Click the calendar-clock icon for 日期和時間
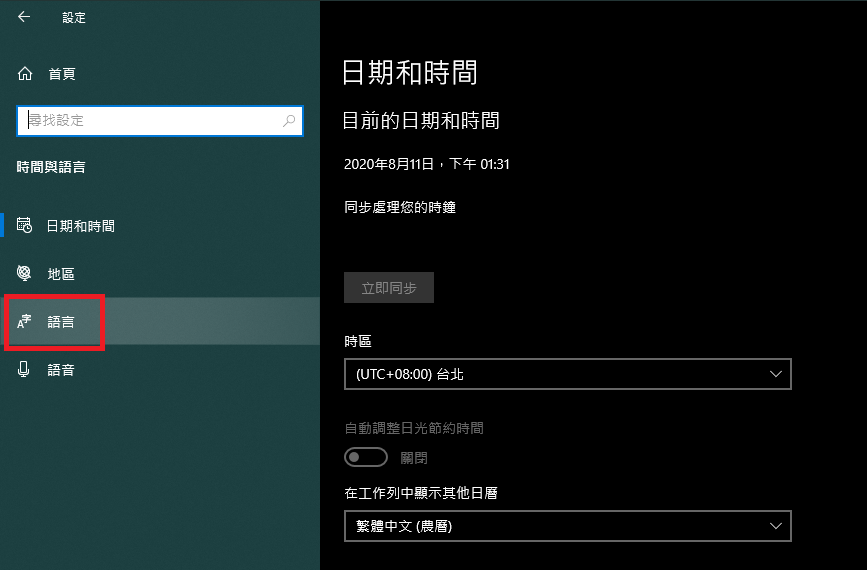The width and height of the screenshot is (867, 570). (25, 226)
